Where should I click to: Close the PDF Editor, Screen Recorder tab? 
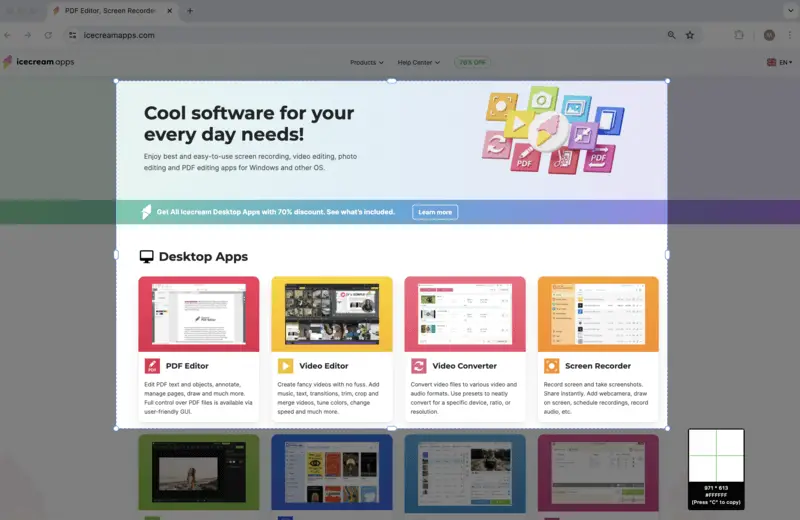pos(170,11)
